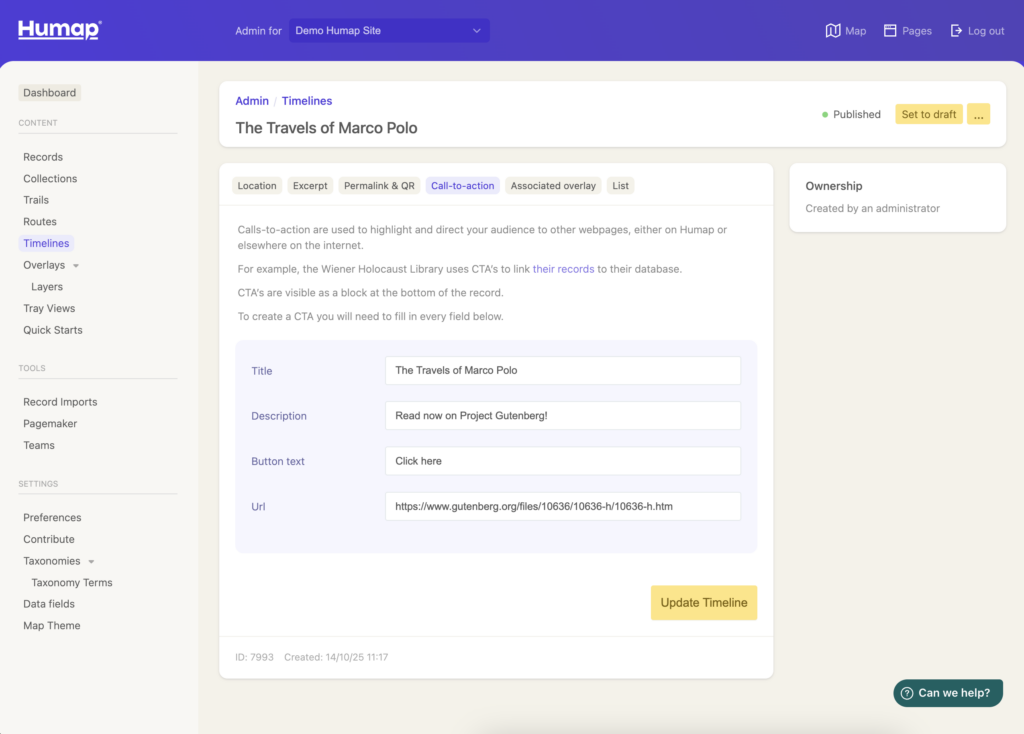Screen dimensions: 1024x734
Task: Expand the Taxonomies submenu arrow
Action: tap(92, 562)
